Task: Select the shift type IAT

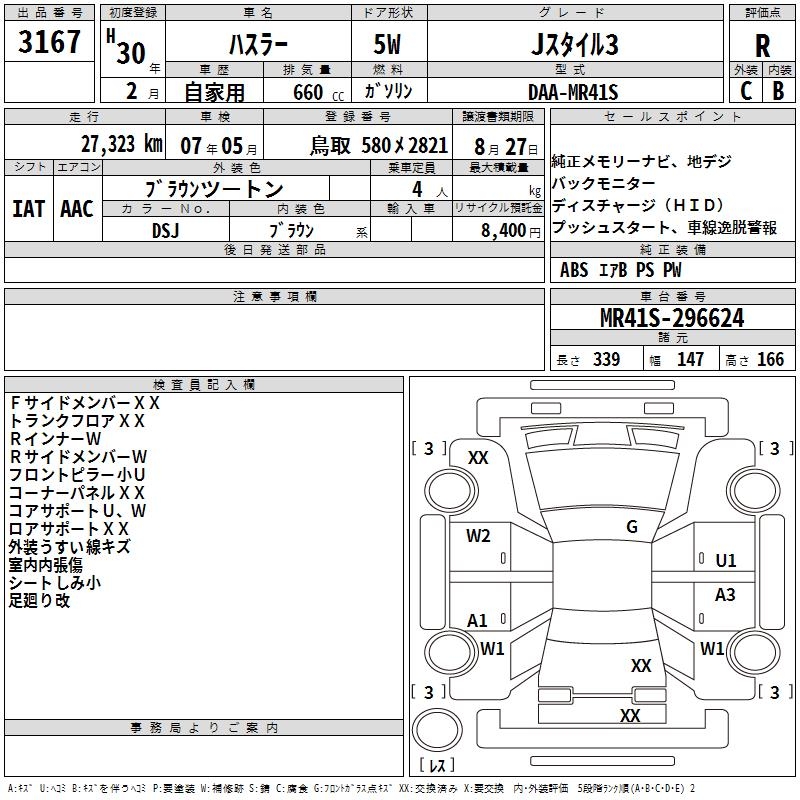Action: (x=29, y=209)
